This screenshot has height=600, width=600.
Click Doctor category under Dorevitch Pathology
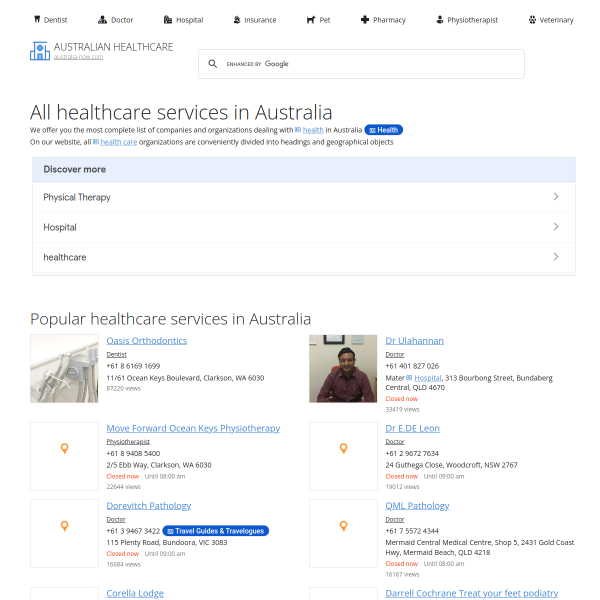coord(116,520)
